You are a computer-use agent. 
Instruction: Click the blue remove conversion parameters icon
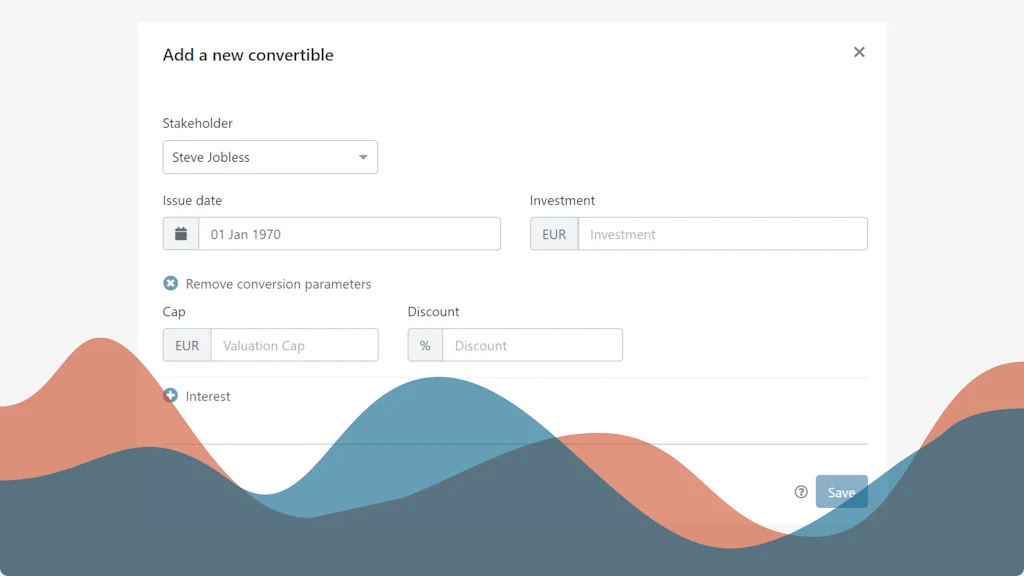click(171, 283)
